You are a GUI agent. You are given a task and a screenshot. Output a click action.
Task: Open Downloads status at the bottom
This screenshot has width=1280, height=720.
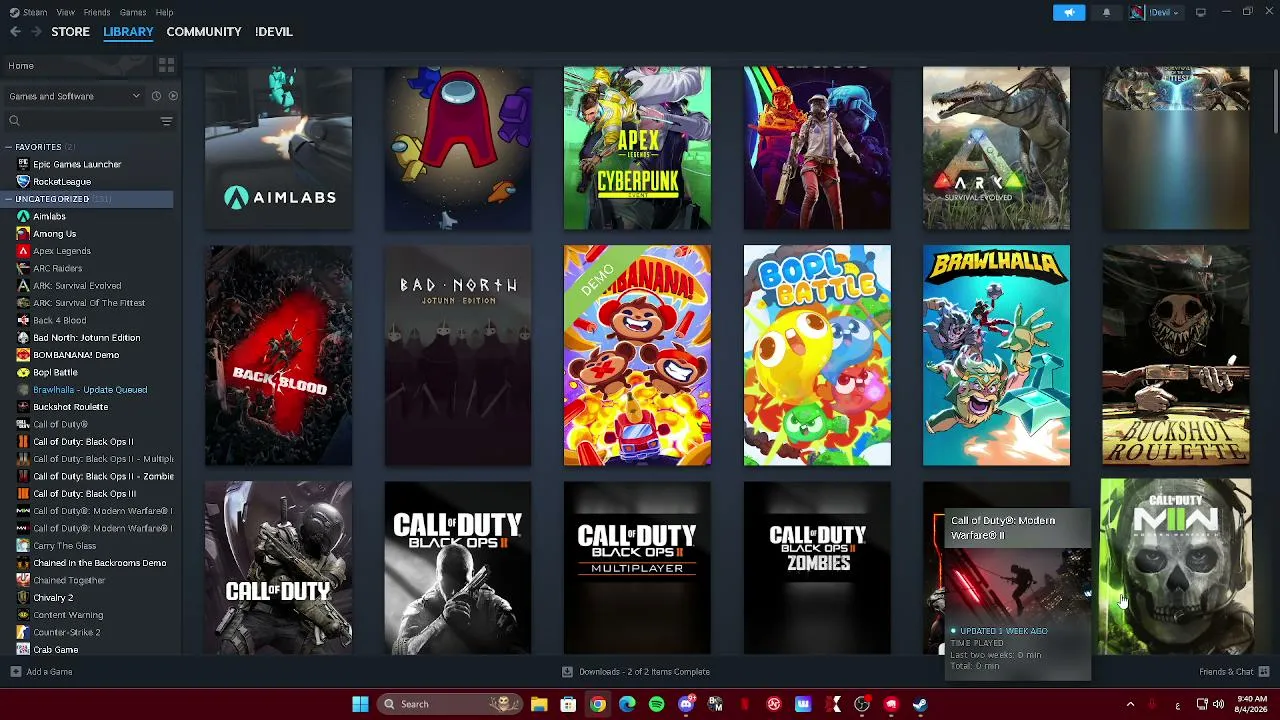click(x=636, y=672)
